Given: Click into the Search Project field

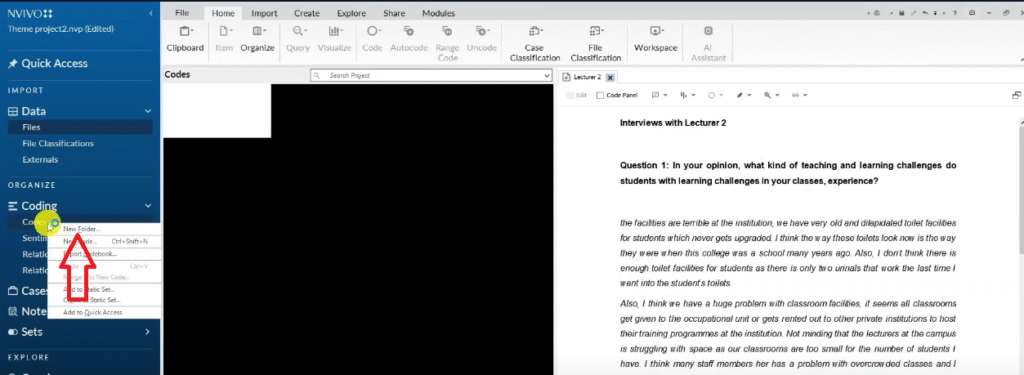Looking at the screenshot, I should click(x=431, y=76).
